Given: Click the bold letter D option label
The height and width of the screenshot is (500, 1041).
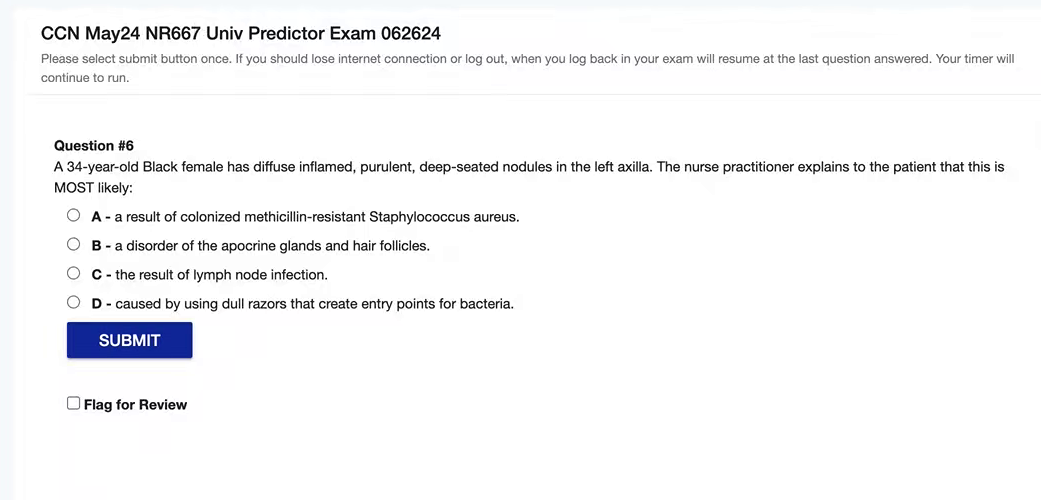Looking at the screenshot, I should pos(98,304).
